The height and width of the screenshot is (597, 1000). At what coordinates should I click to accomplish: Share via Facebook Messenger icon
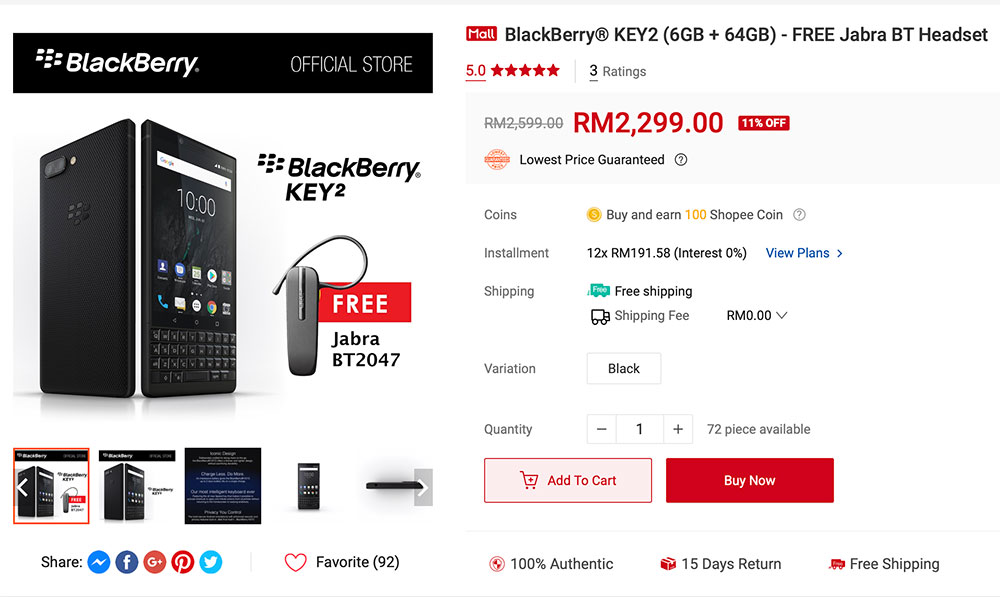coord(99,562)
